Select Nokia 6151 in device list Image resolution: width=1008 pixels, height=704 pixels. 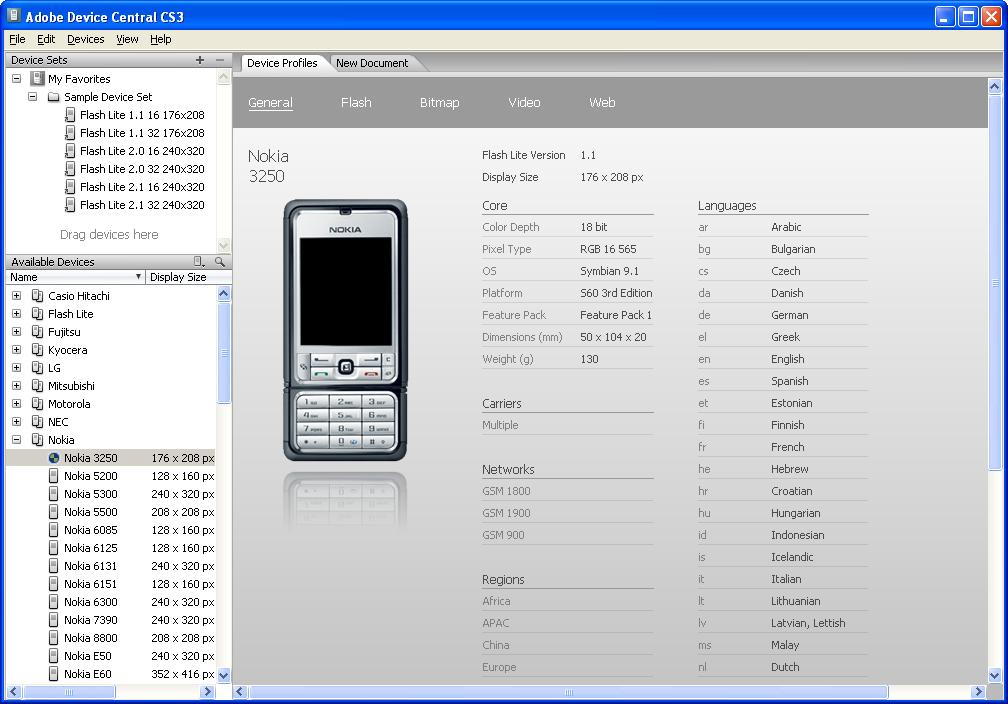110,584
